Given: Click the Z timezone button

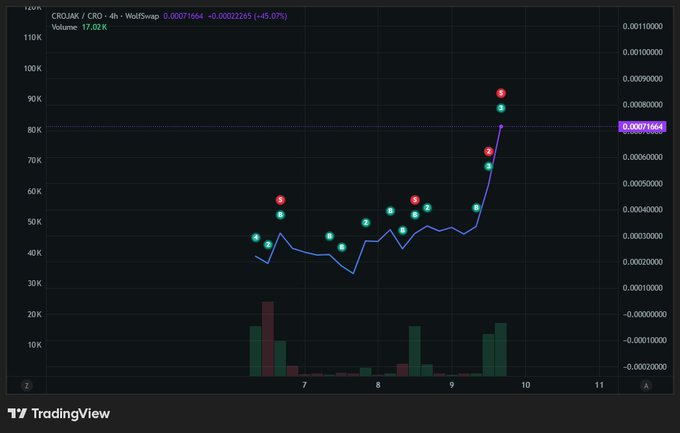Looking at the screenshot, I should [27, 385].
